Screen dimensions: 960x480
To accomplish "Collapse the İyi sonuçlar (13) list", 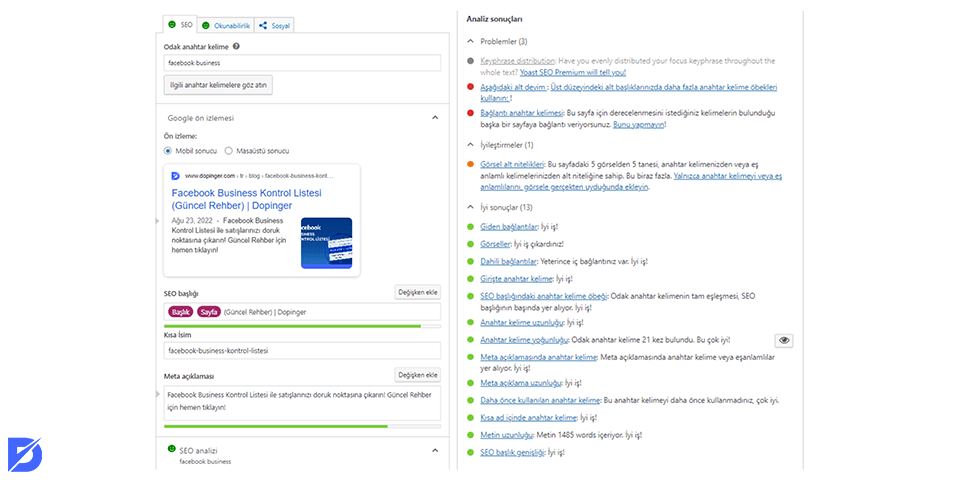I will click(x=470, y=207).
